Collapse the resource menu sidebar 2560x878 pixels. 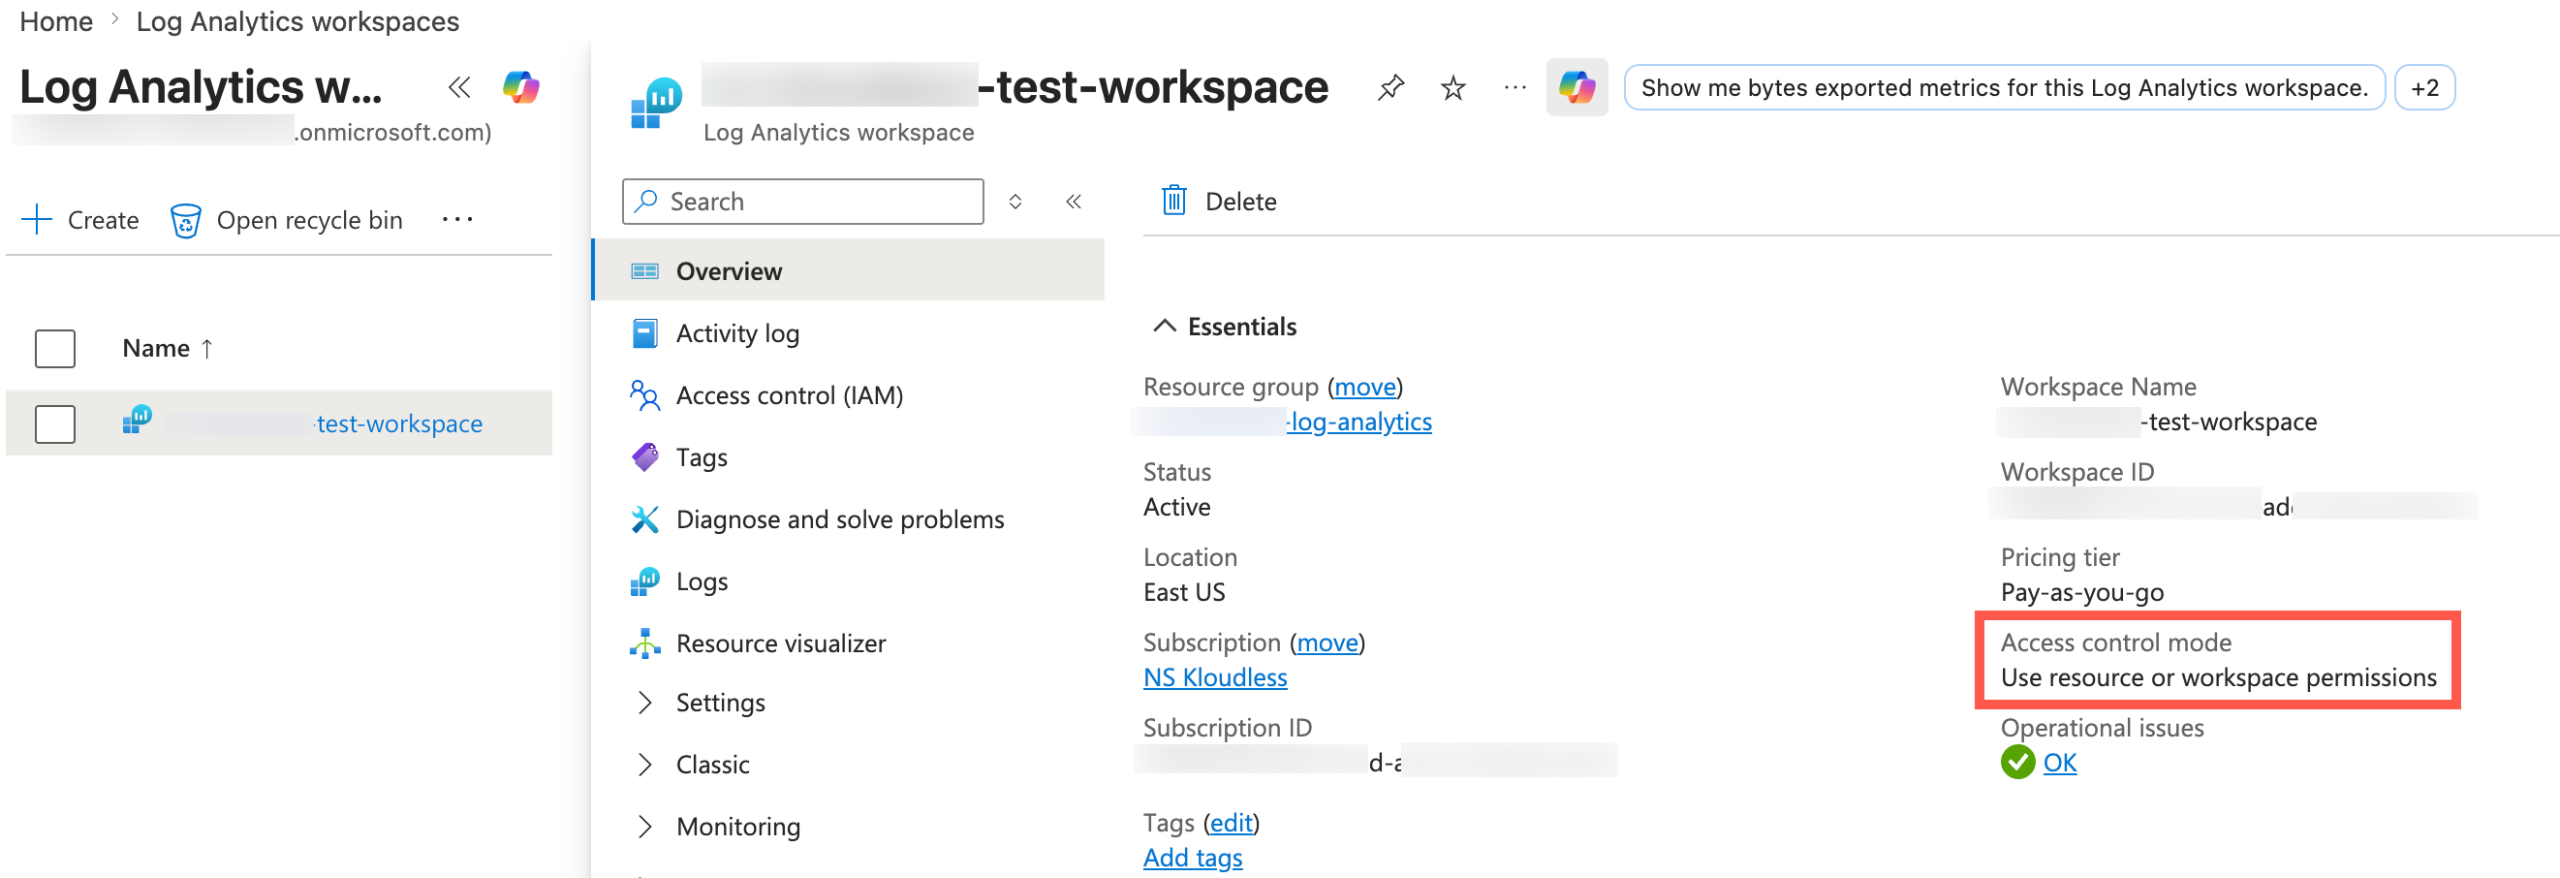1074,202
